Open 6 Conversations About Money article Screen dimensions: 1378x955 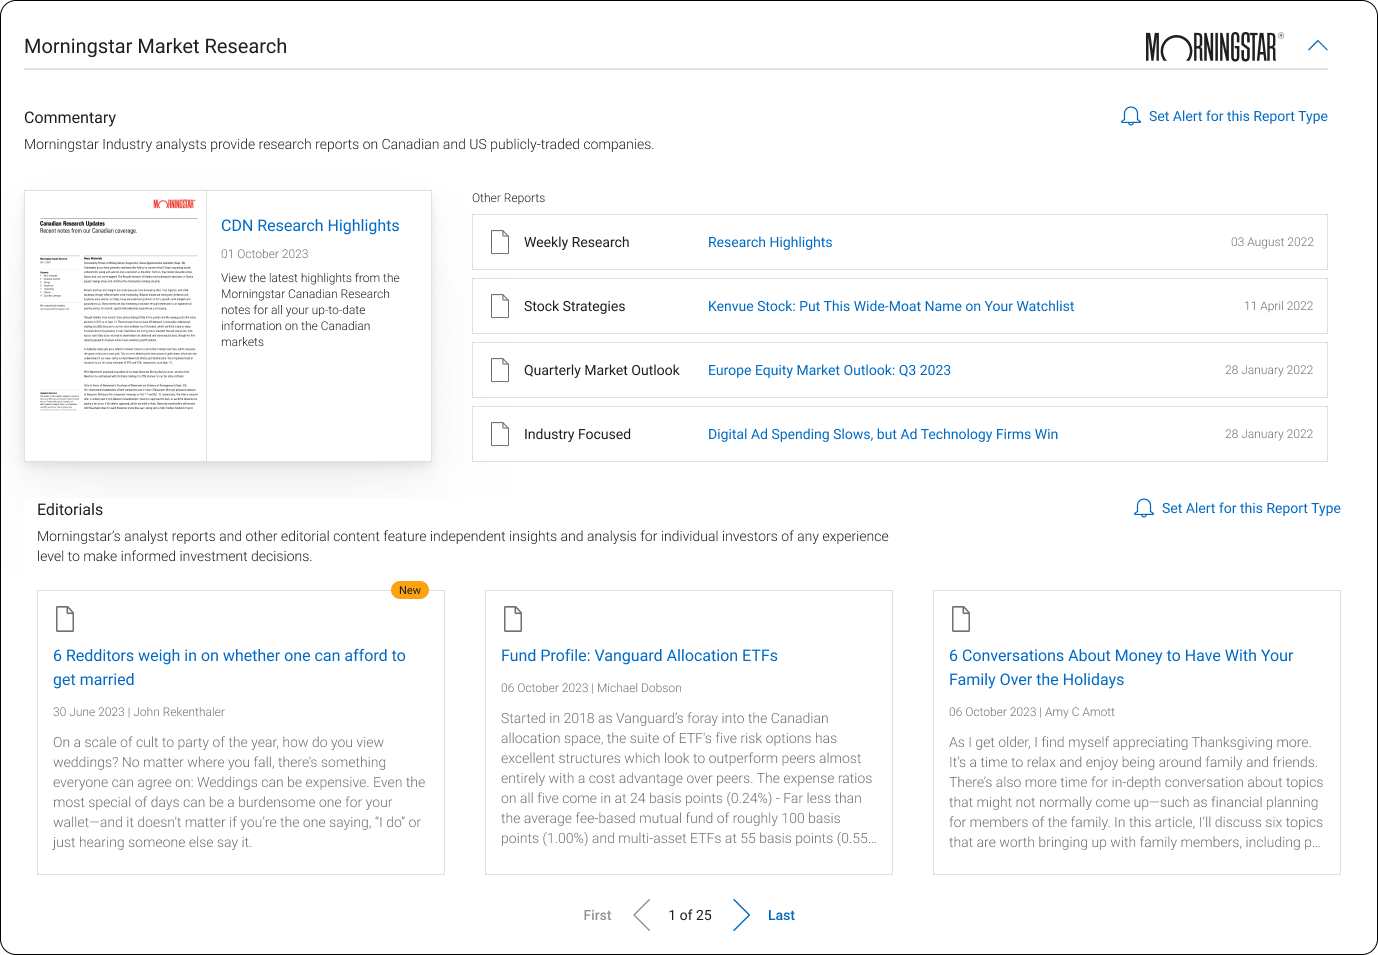(x=1121, y=668)
